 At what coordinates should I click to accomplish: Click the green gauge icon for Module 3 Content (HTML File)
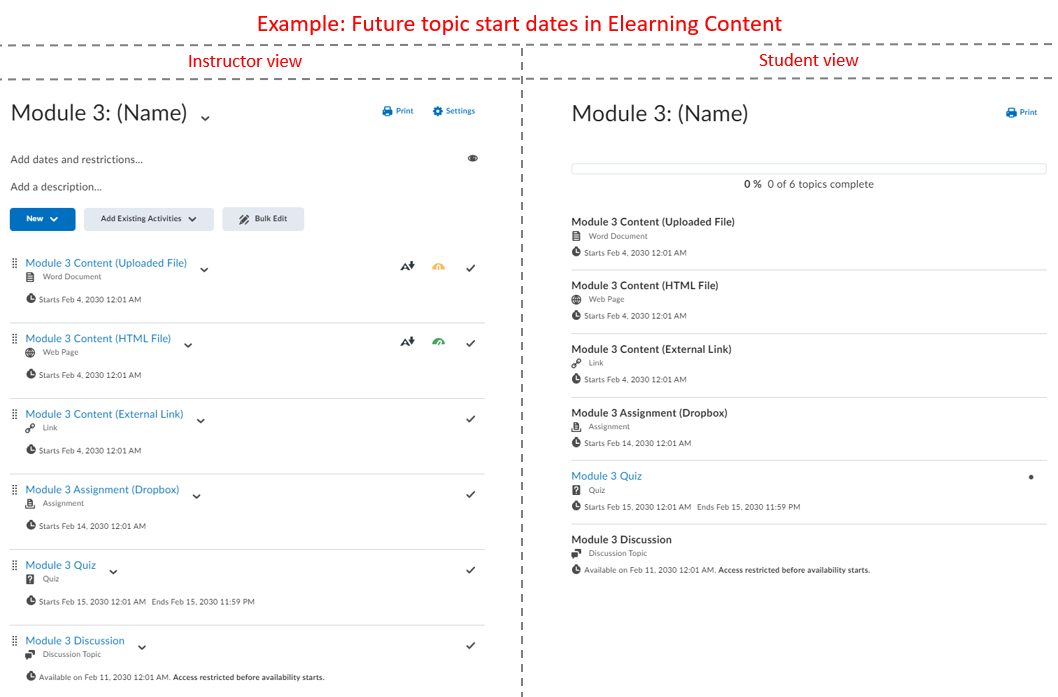click(438, 341)
